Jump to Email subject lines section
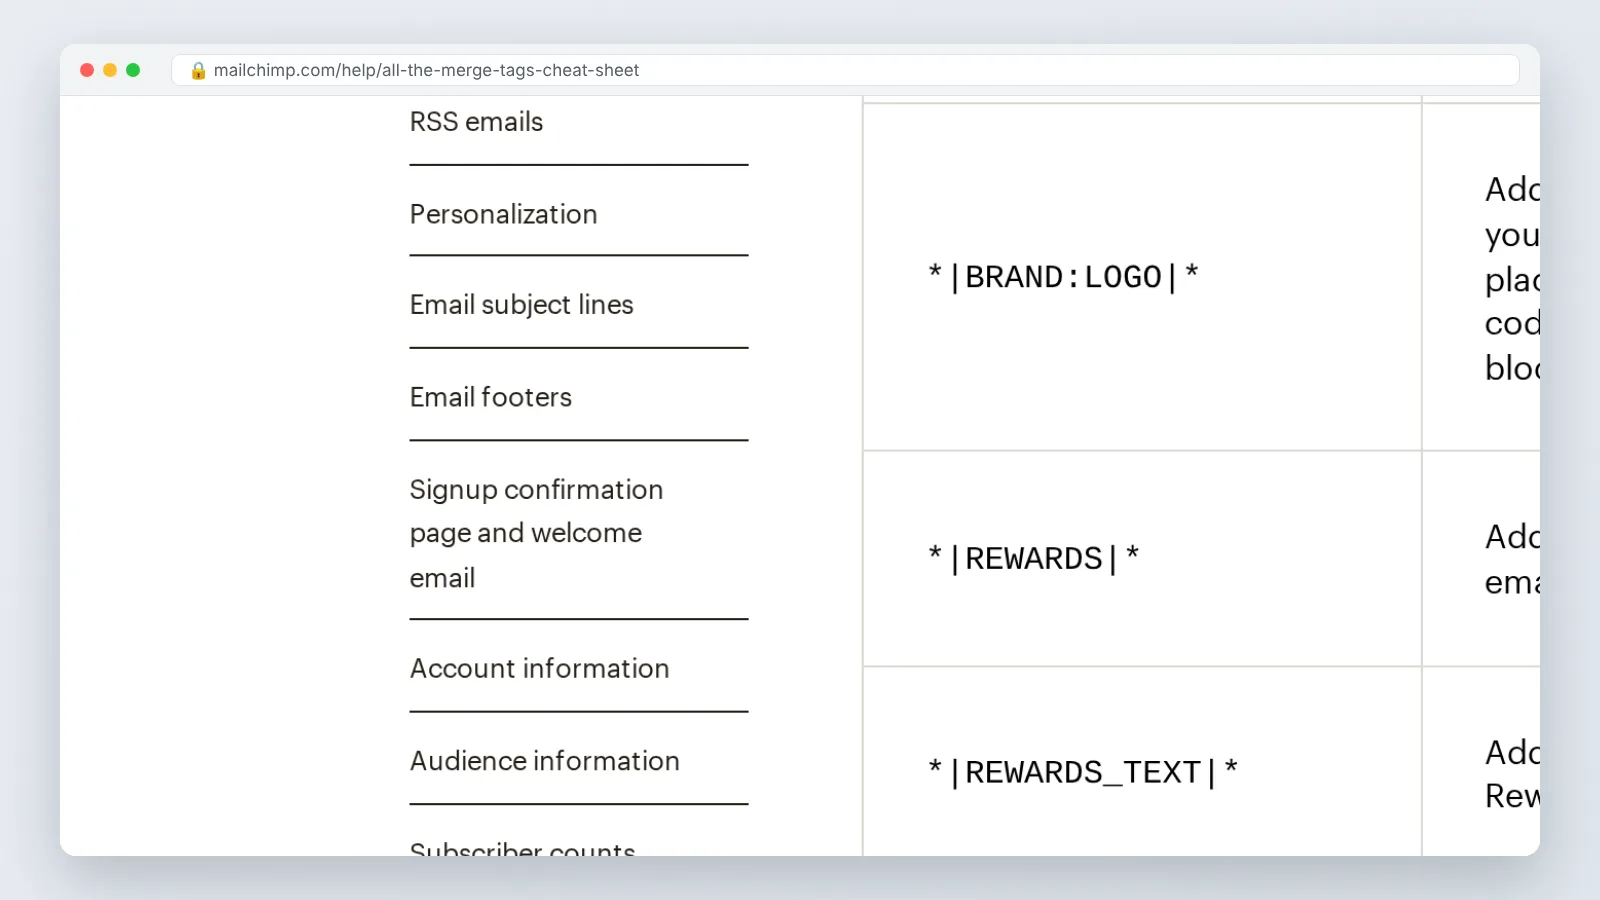This screenshot has height=900, width=1600. [521, 304]
